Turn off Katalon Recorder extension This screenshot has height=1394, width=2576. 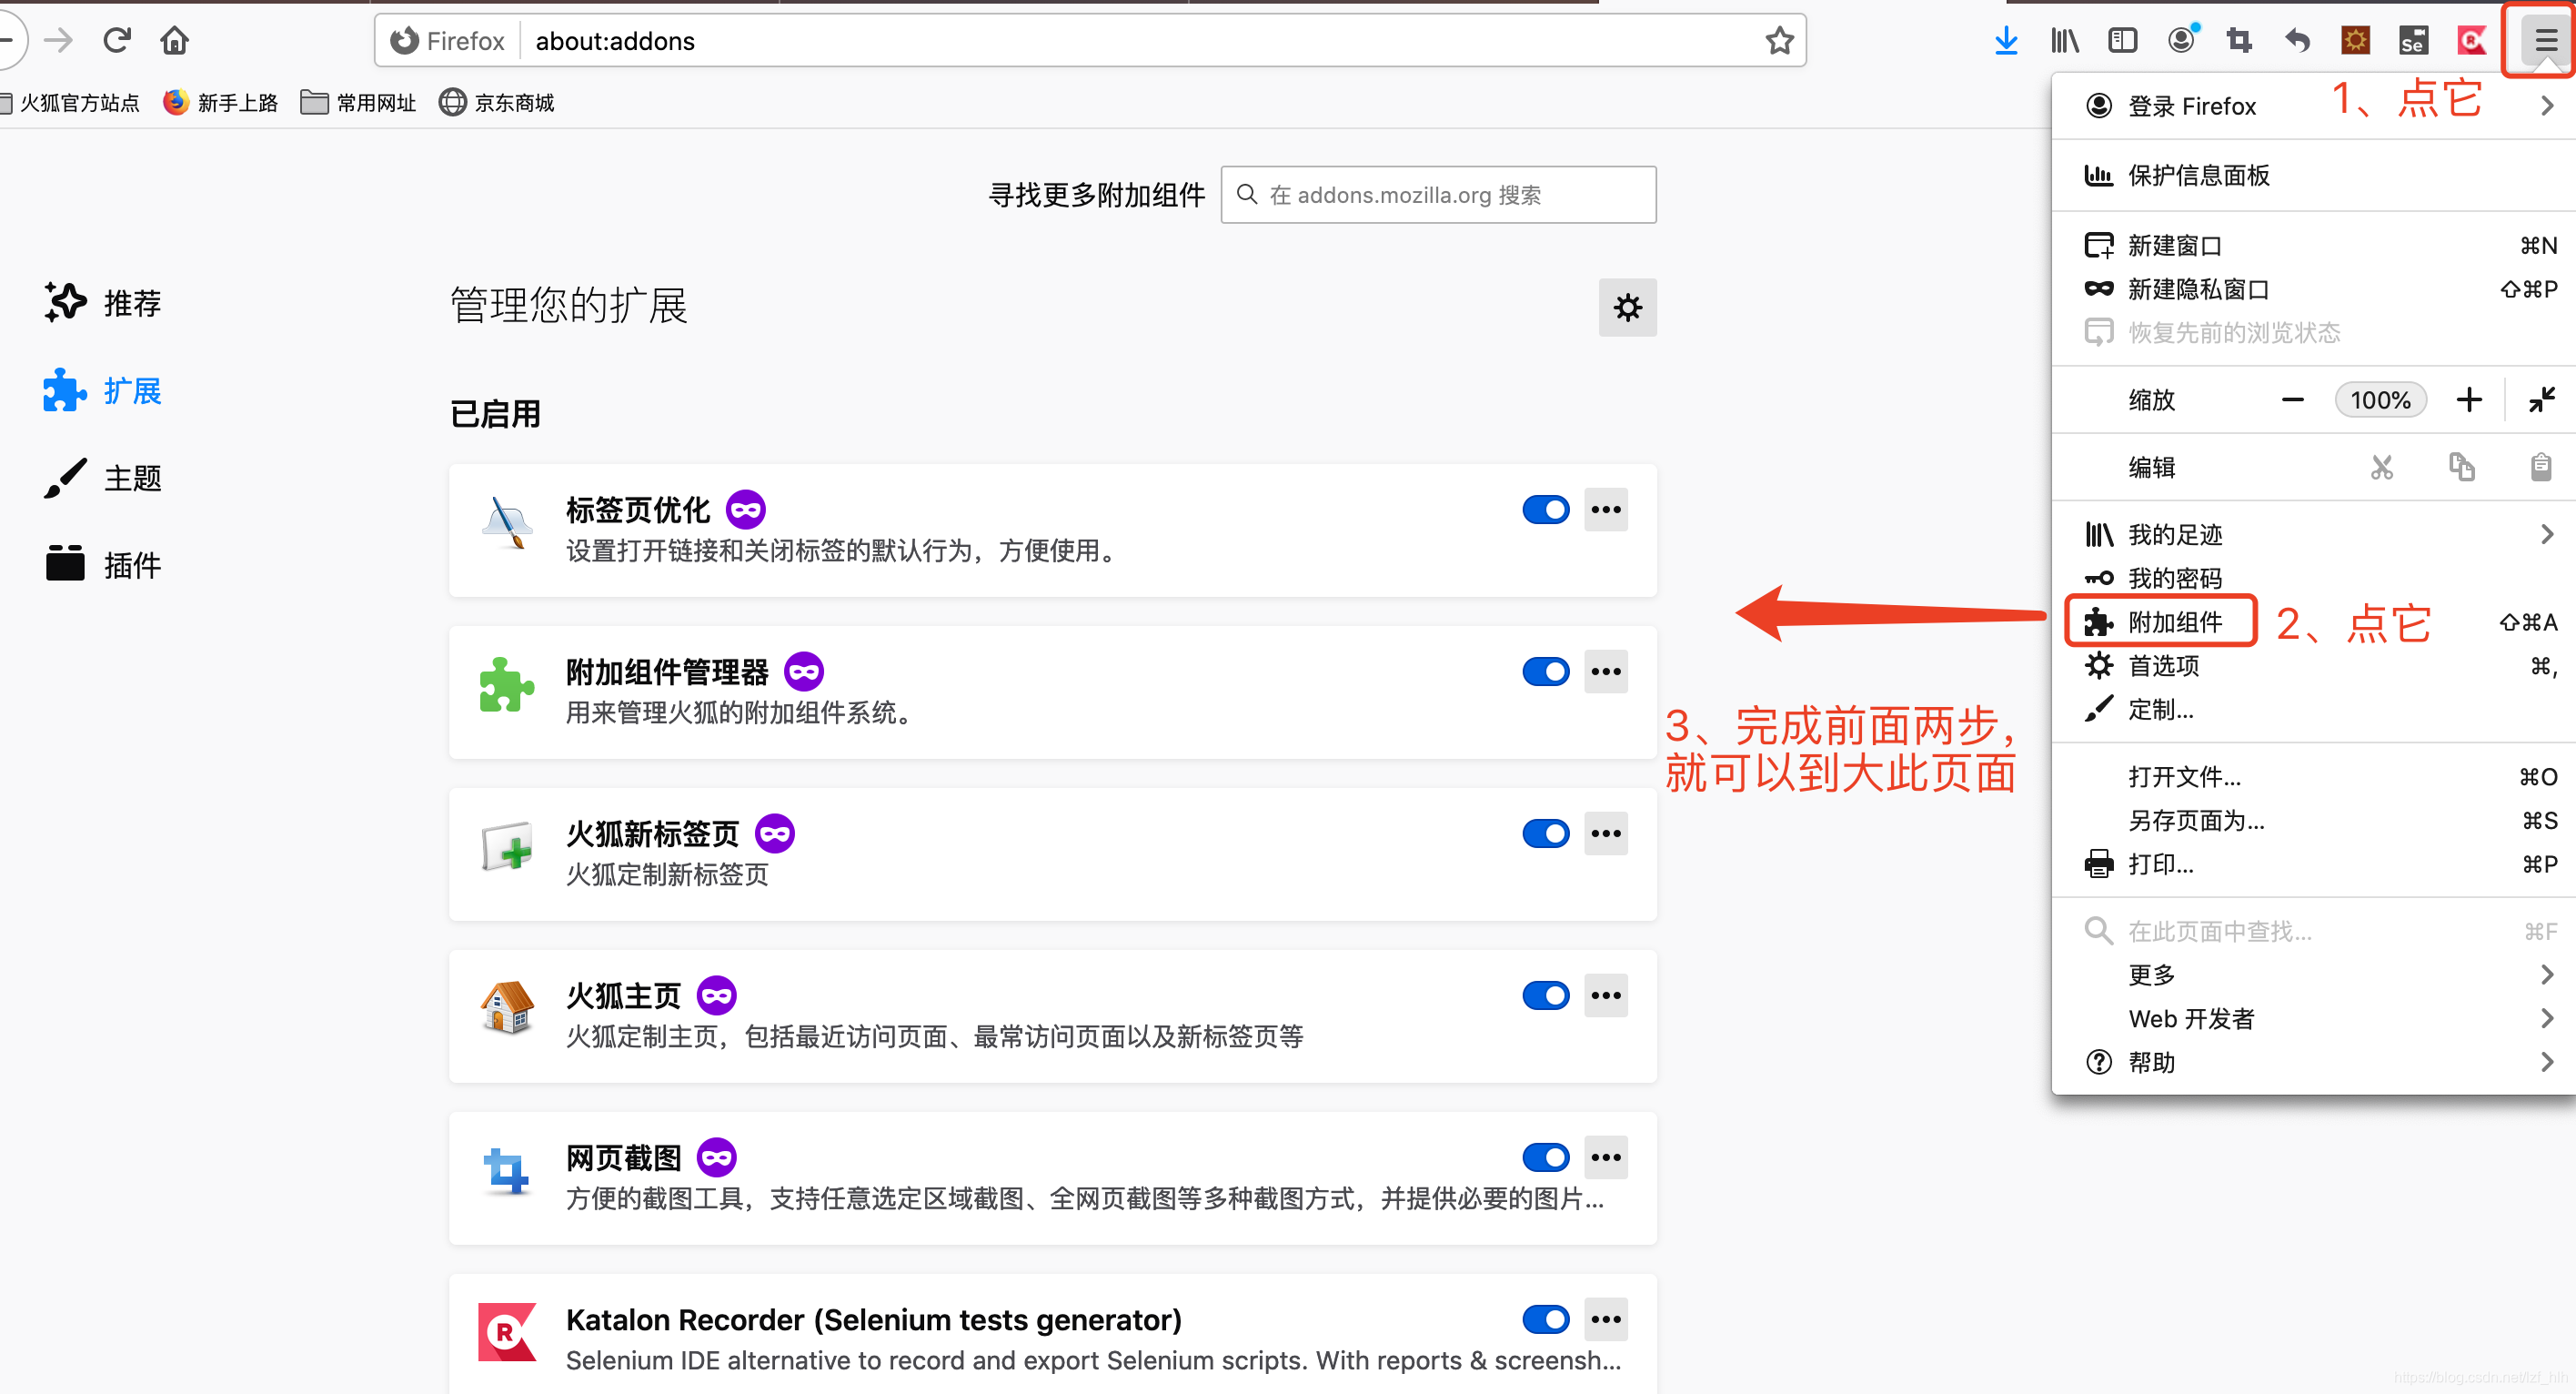click(x=1546, y=1319)
